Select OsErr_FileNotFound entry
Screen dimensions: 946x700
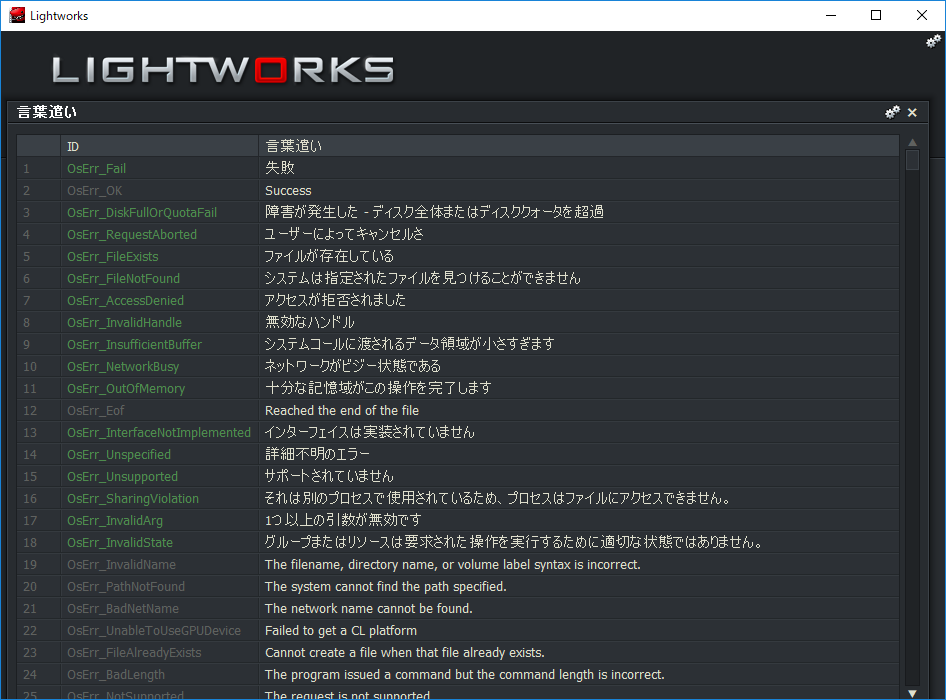159,279
